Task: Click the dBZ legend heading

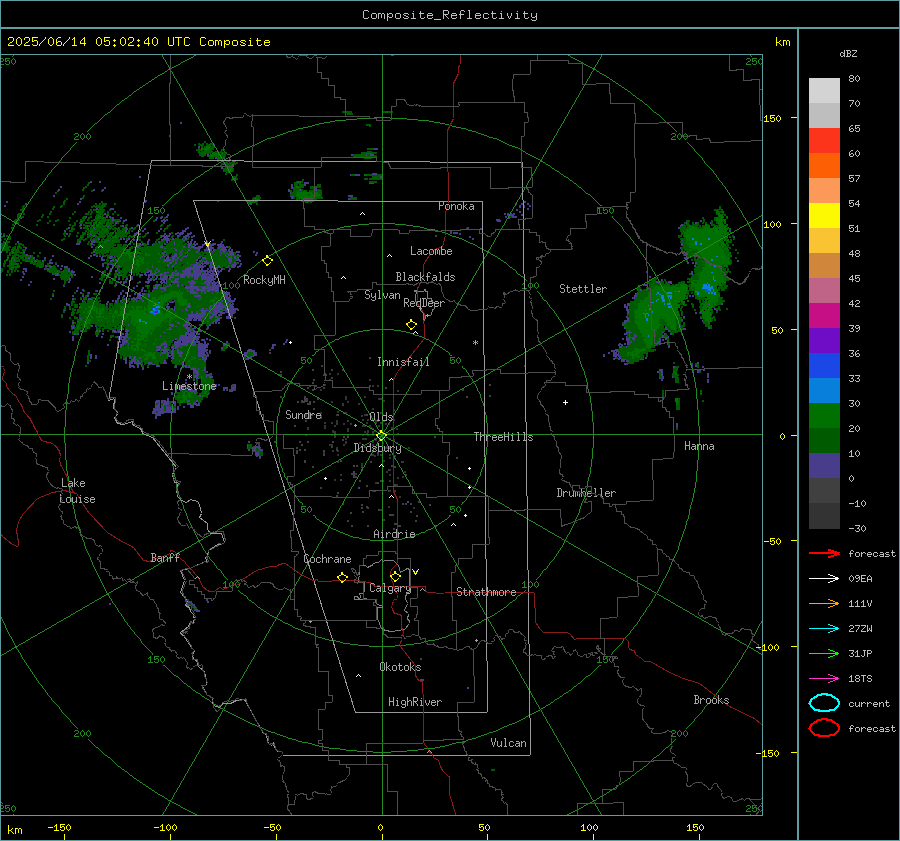Action: coord(848,53)
